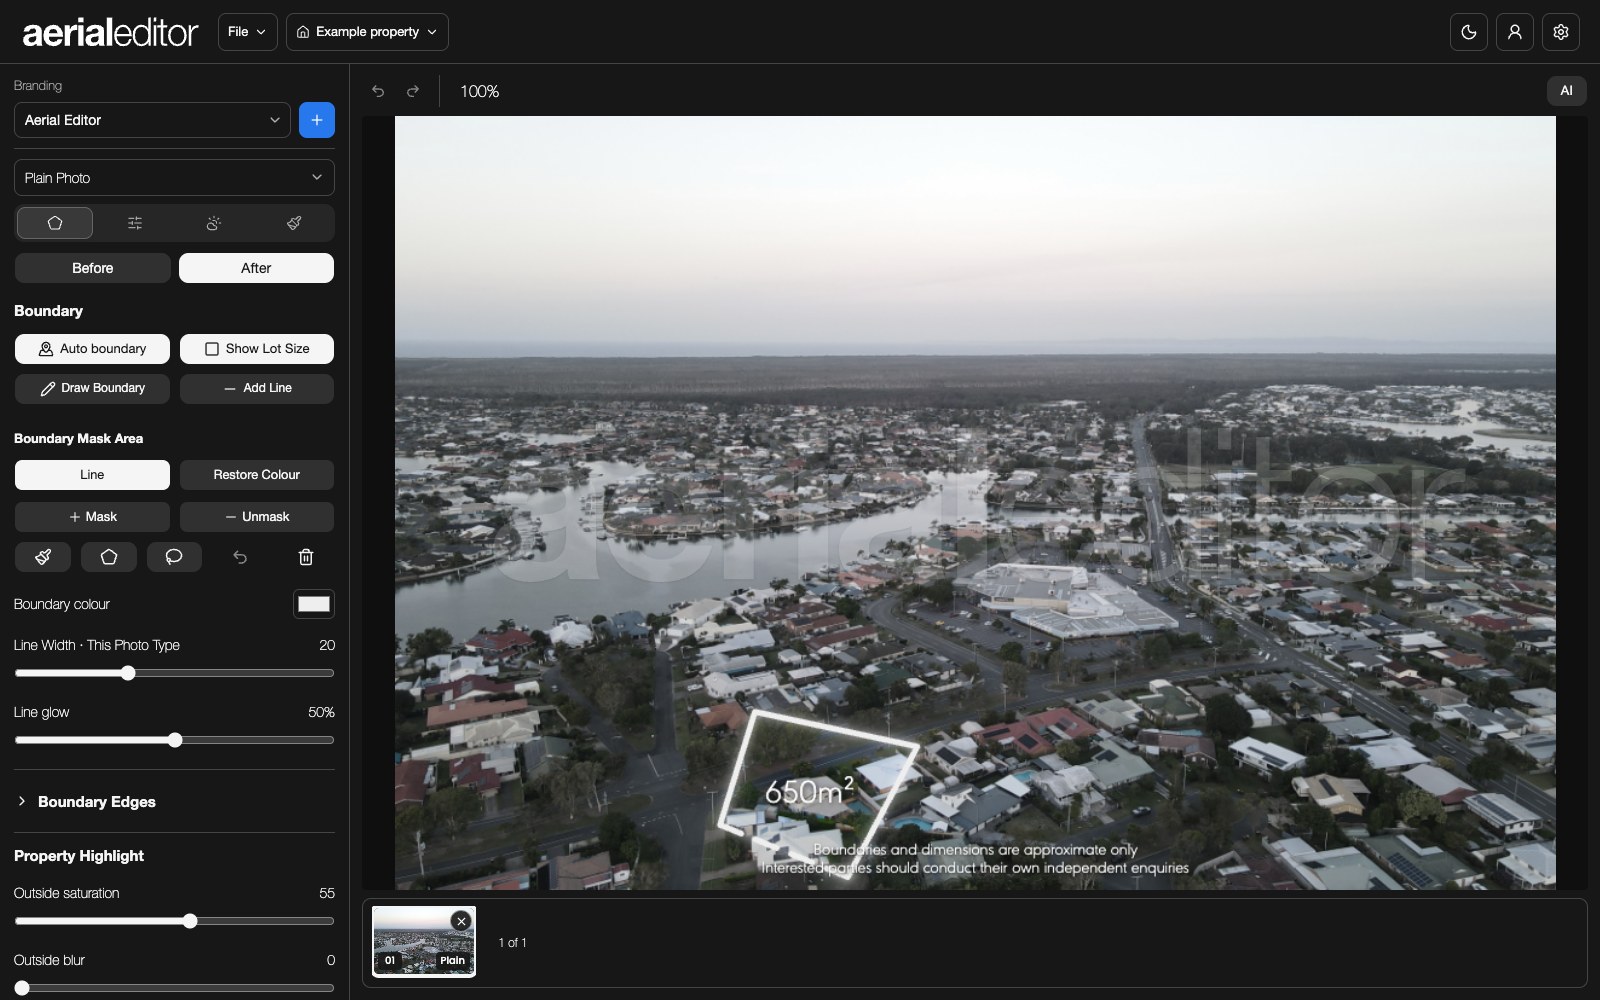Click the Line glow slider handle
1600x1000 pixels.
tap(175, 740)
